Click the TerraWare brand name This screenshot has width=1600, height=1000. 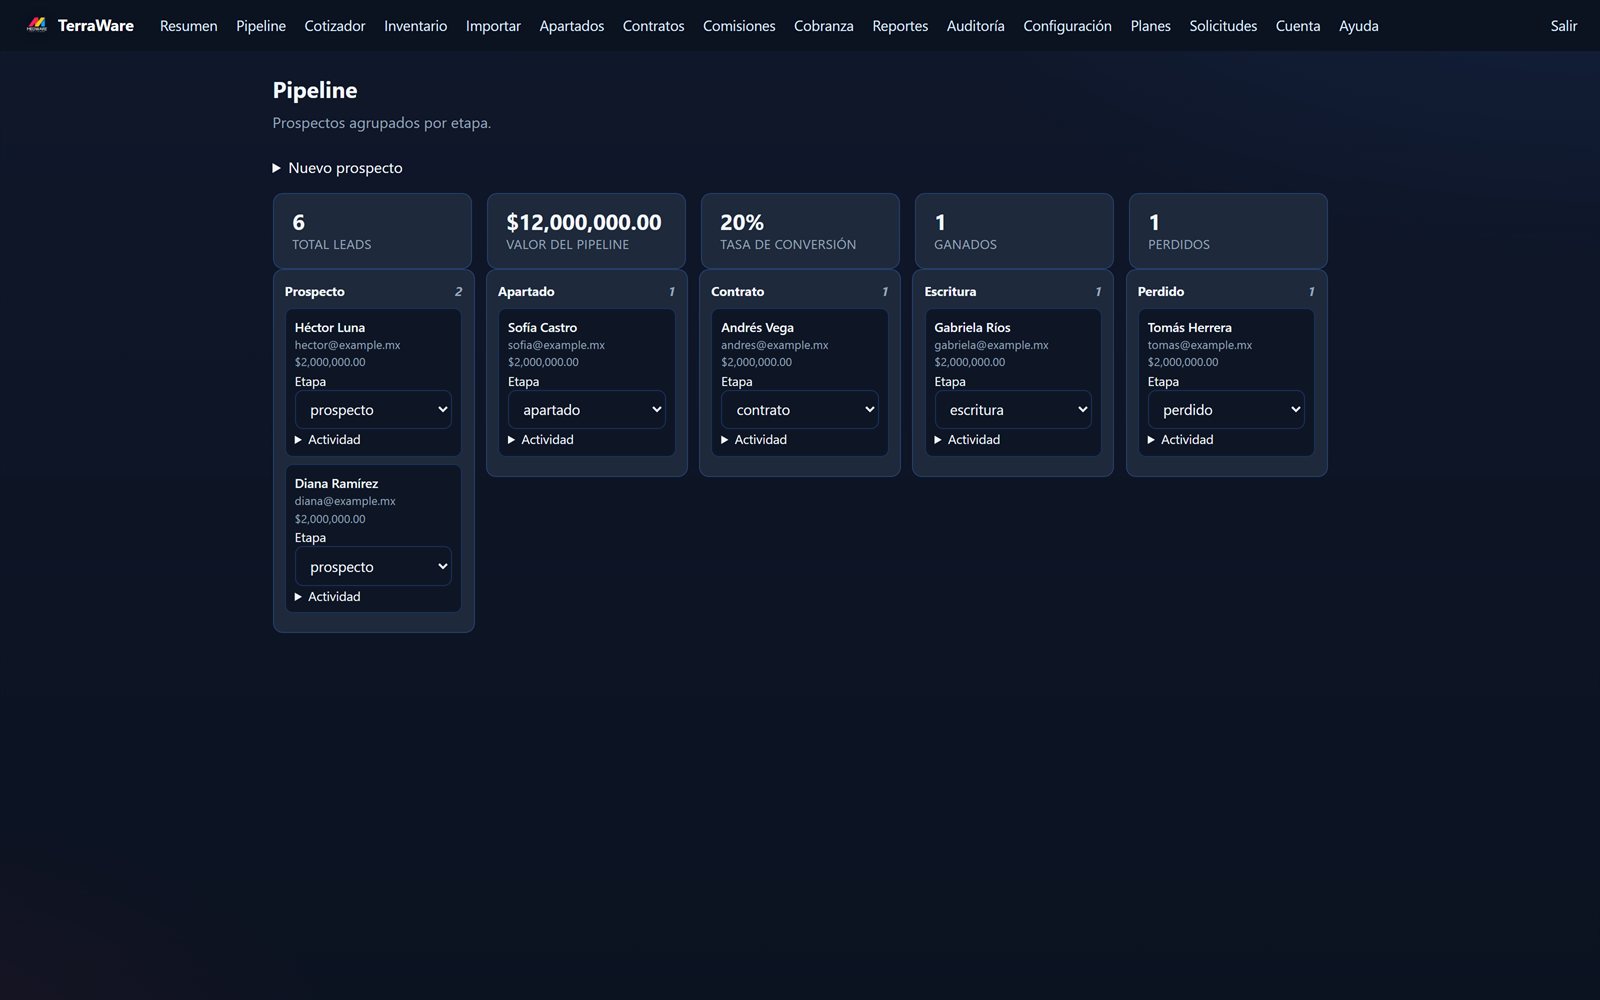coord(96,26)
